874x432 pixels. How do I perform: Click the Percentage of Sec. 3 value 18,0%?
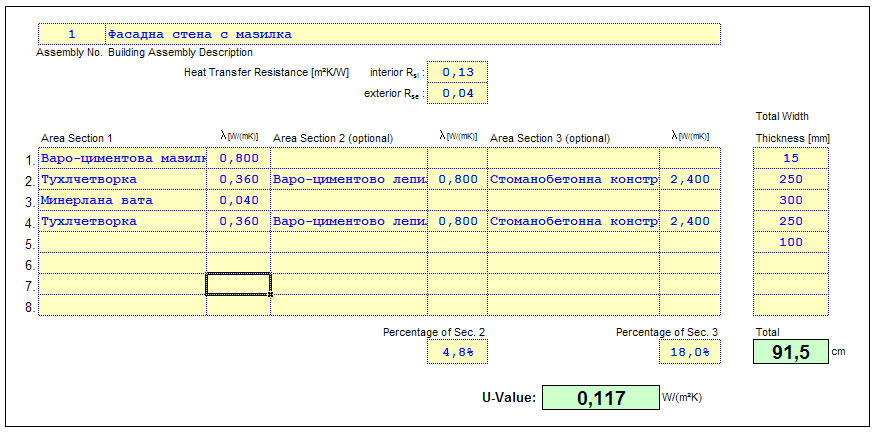(689, 352)
